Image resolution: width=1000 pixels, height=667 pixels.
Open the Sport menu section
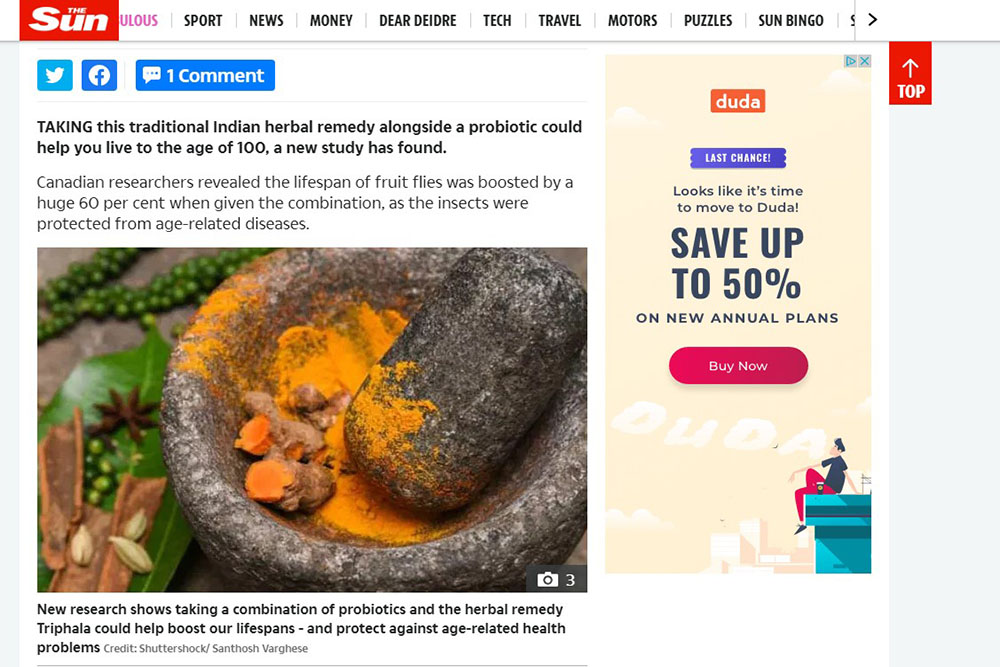tap(203, 21)
